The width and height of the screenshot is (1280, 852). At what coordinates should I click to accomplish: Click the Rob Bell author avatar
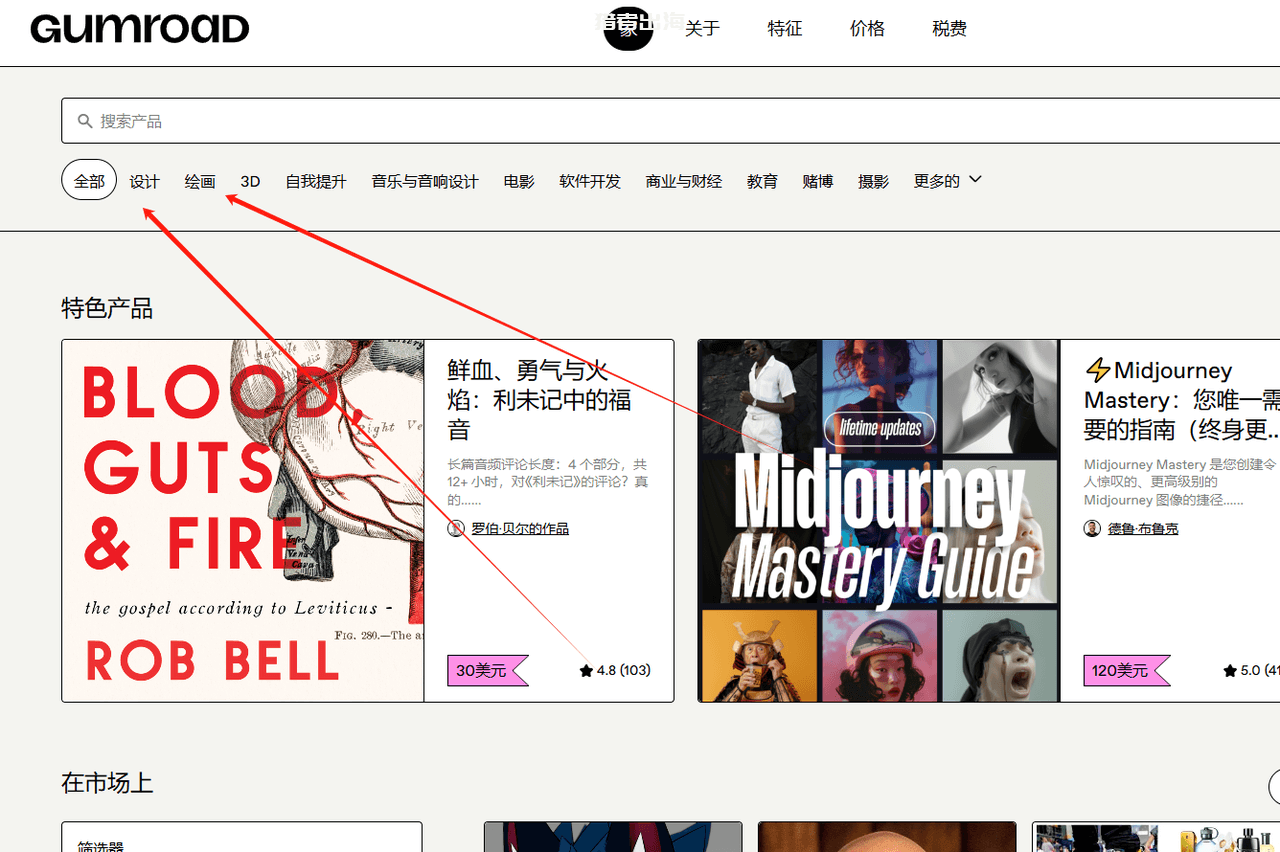pyautogui.click(x=456, y=528)
